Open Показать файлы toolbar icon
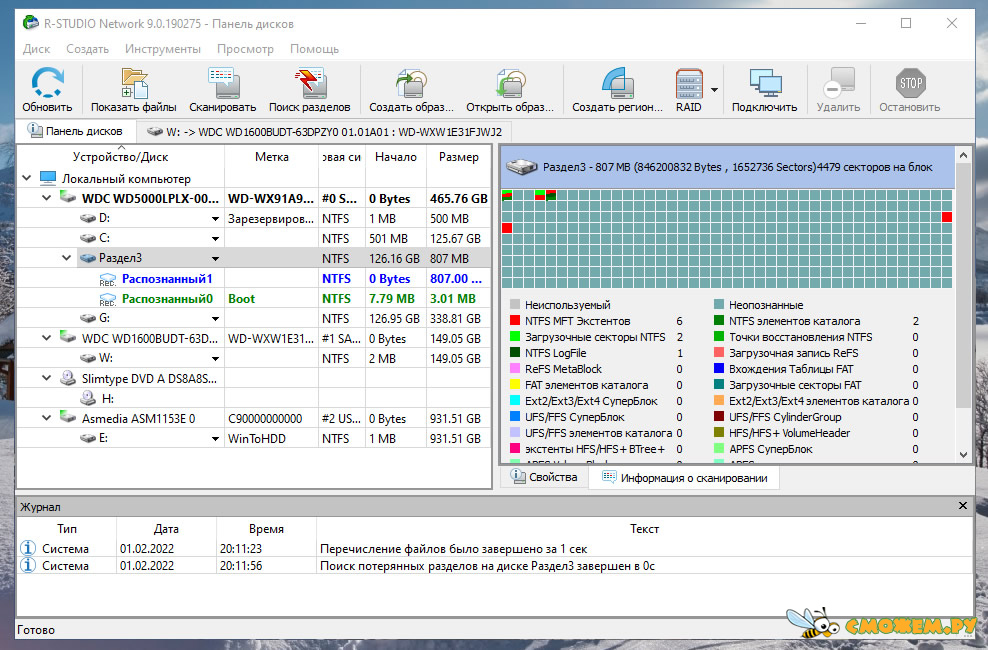 point(134,83)
